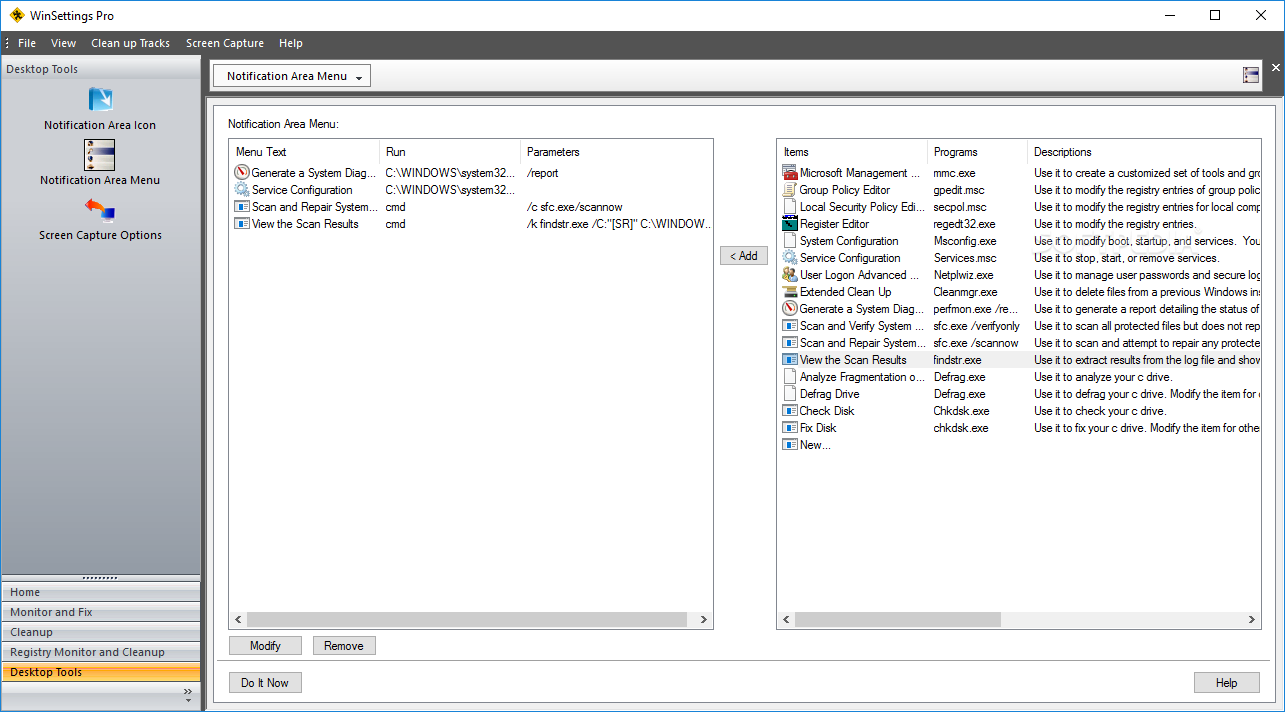The height and width of the screenshot is (712, 1285).
Task: Click the Extended Clean Up icon
Action: tap(790, 292)
